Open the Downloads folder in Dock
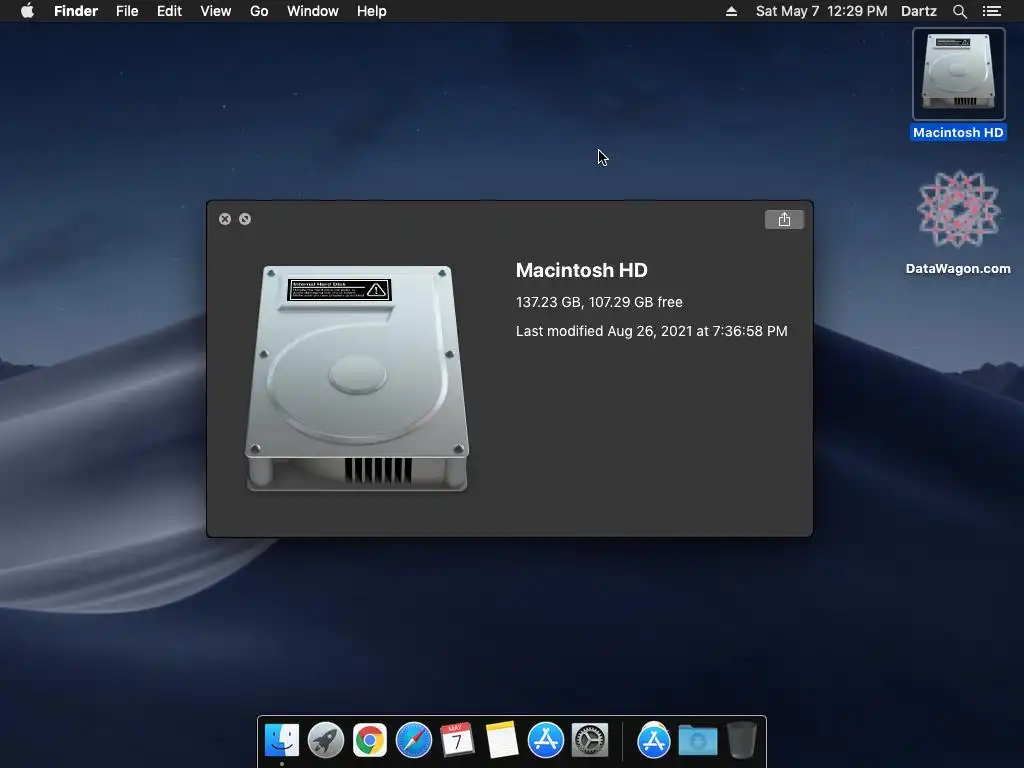The width and height of the screenshot is (1024, 768). coord(698,741)
